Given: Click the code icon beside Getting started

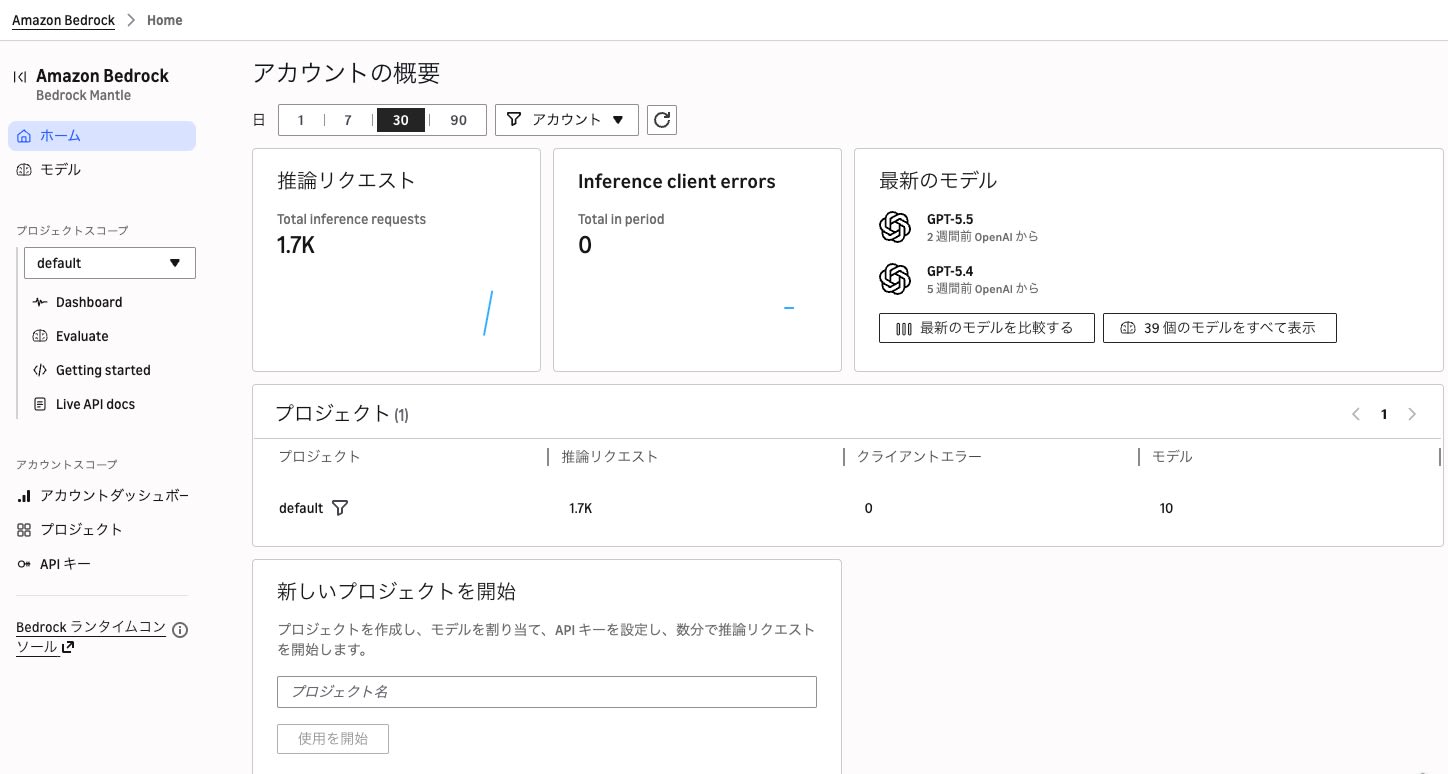Looking at the screenshot, I should [x=40, y=370].
